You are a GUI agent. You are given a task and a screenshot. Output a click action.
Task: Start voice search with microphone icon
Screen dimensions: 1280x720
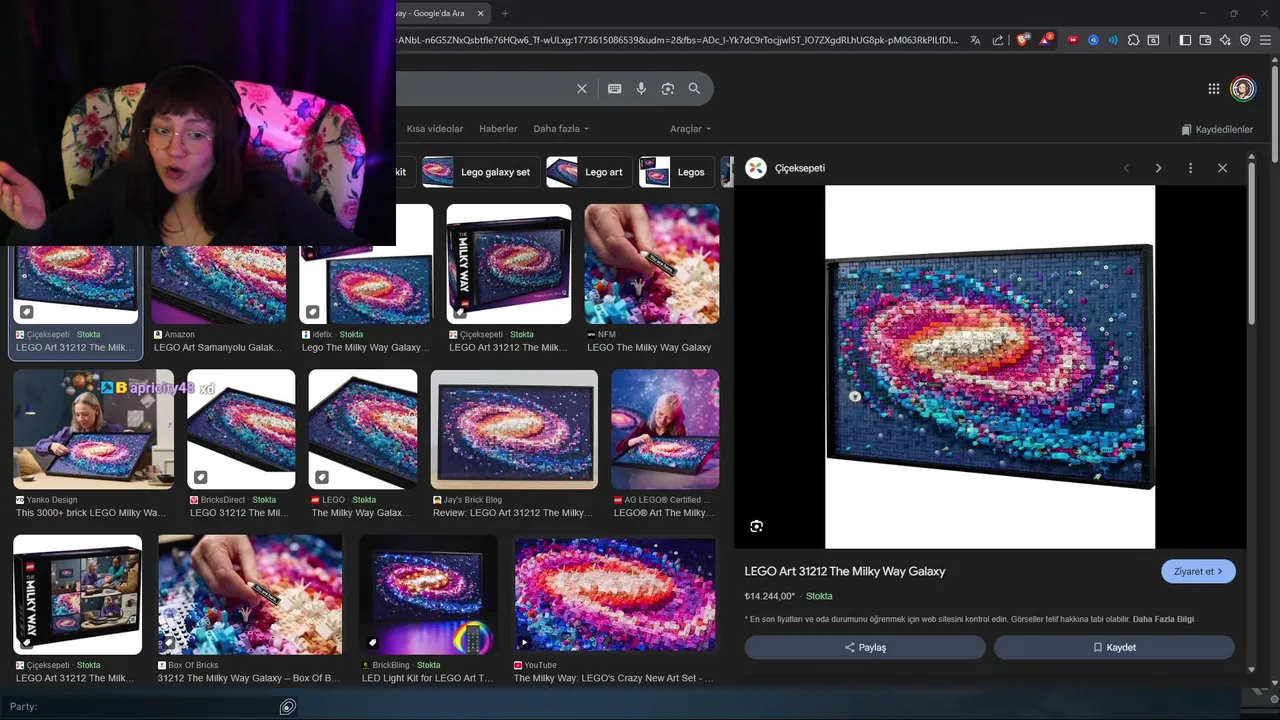tap(641, 89)
